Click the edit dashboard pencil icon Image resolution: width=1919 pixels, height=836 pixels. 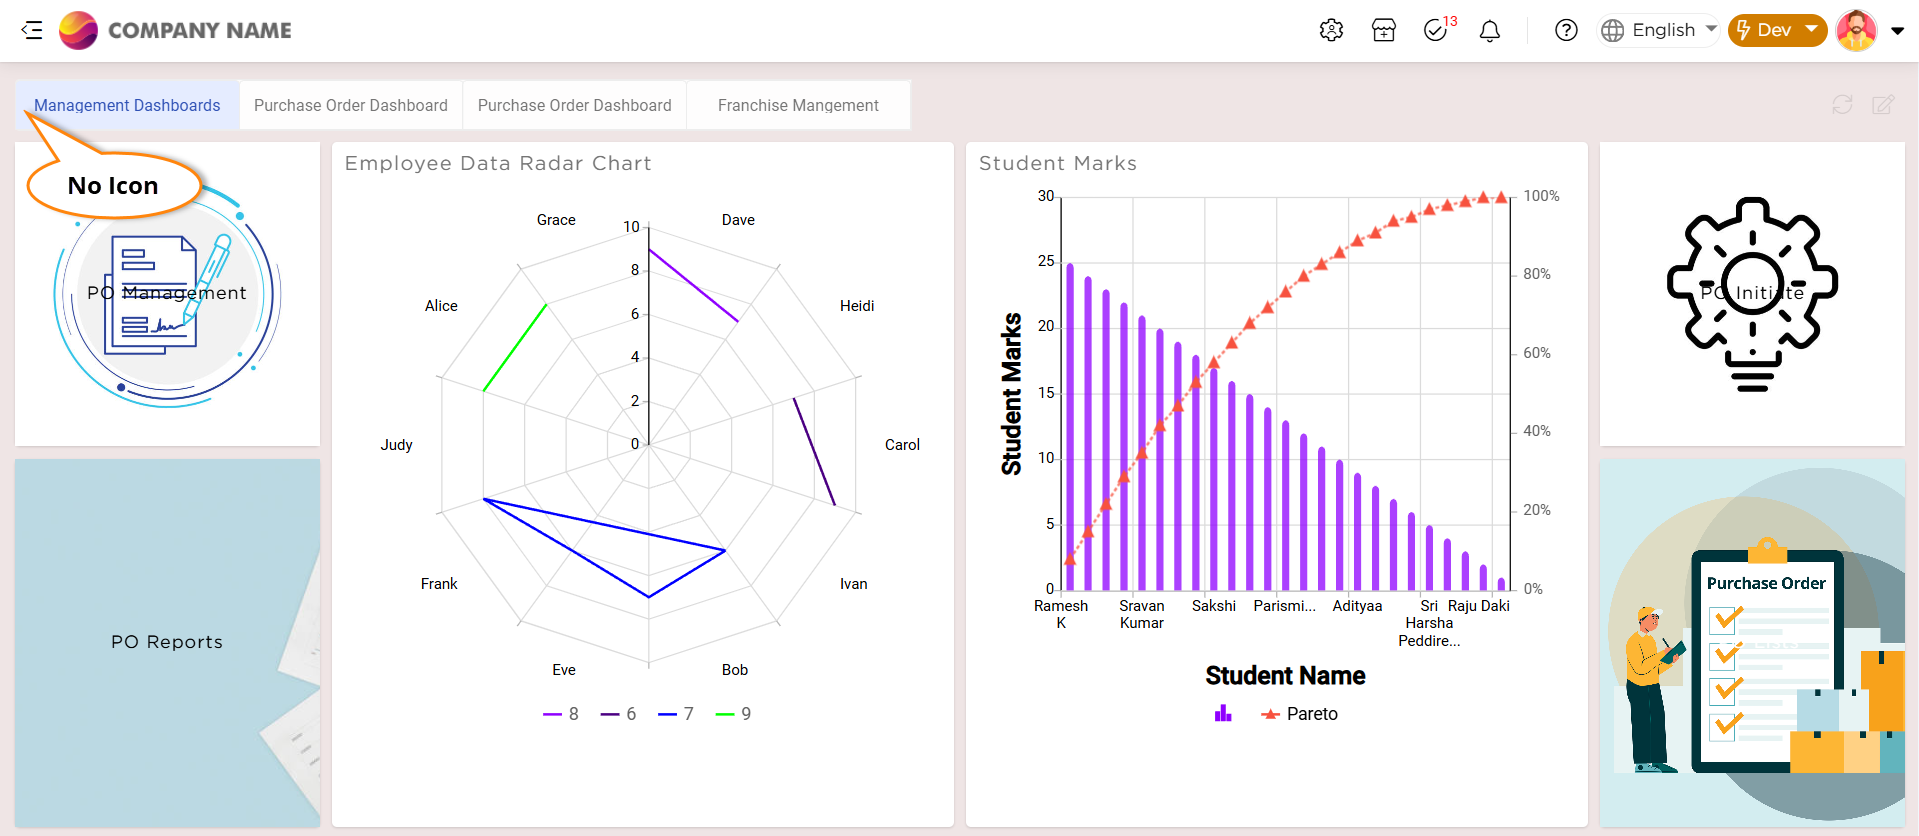[1883, 105]
